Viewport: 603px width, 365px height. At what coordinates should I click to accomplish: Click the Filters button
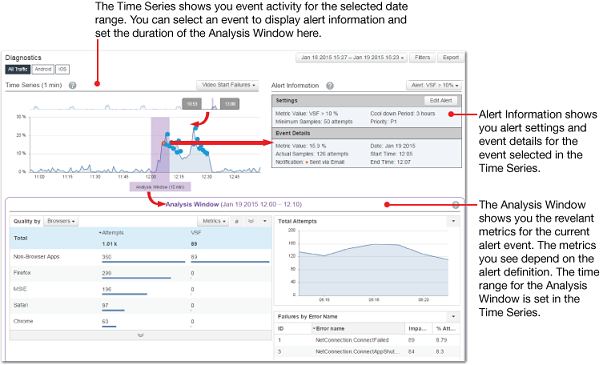[x=422, y=58]
